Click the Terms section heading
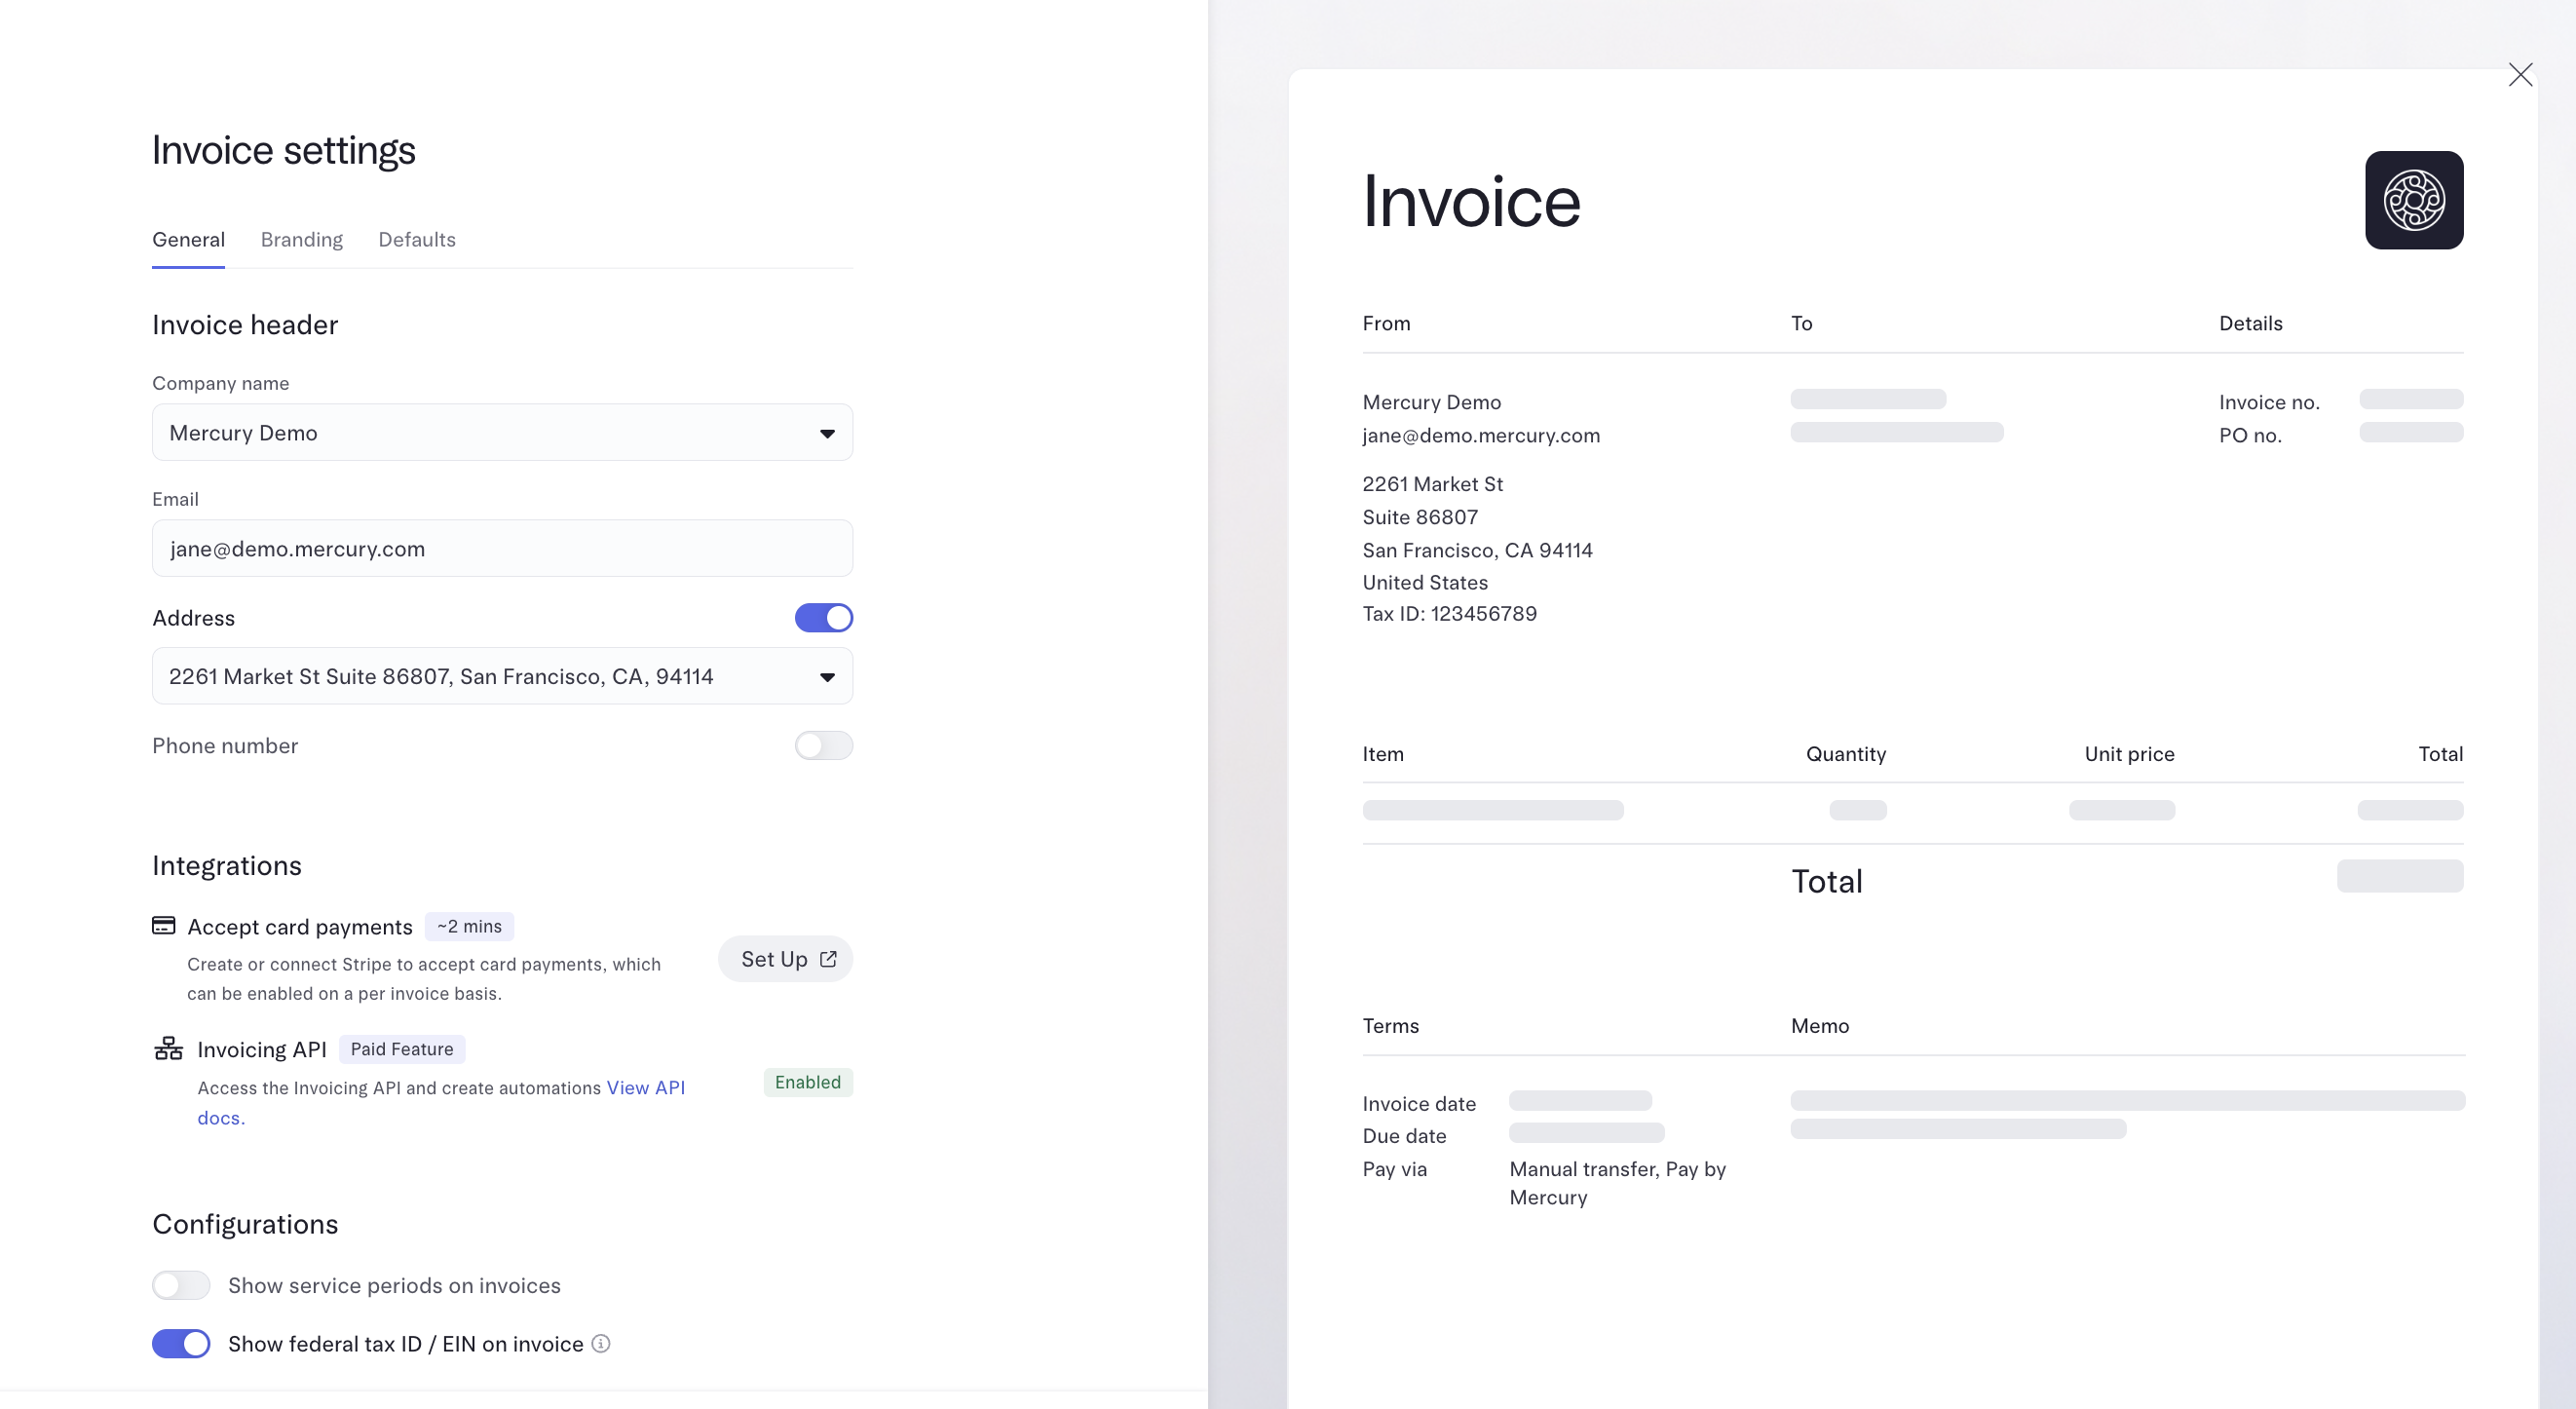The image size is (2576, 1409). pyautogui.click(x=1390, y=1026)
